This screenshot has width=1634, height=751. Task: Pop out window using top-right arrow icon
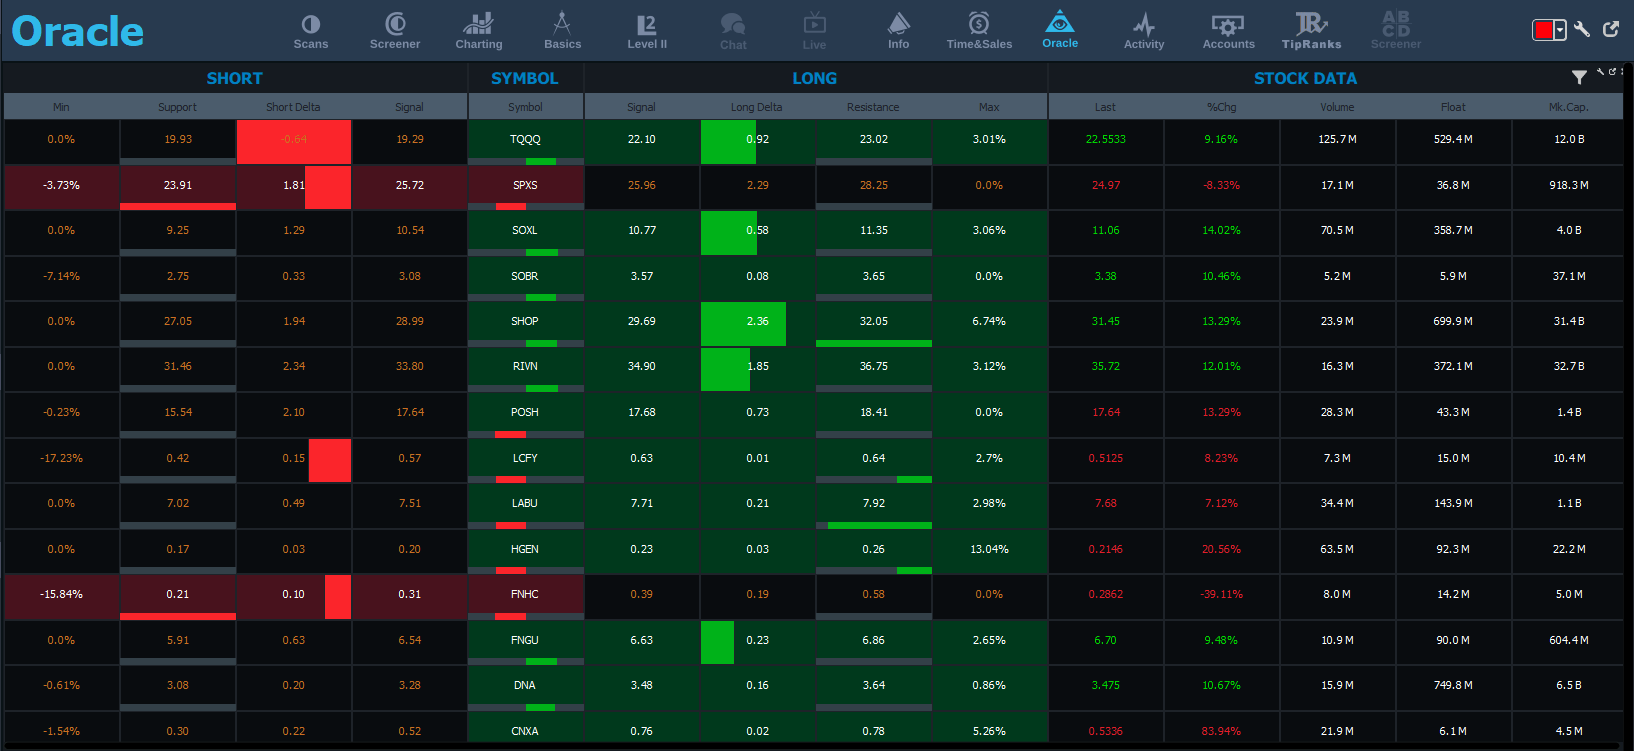click(1611, 29)
